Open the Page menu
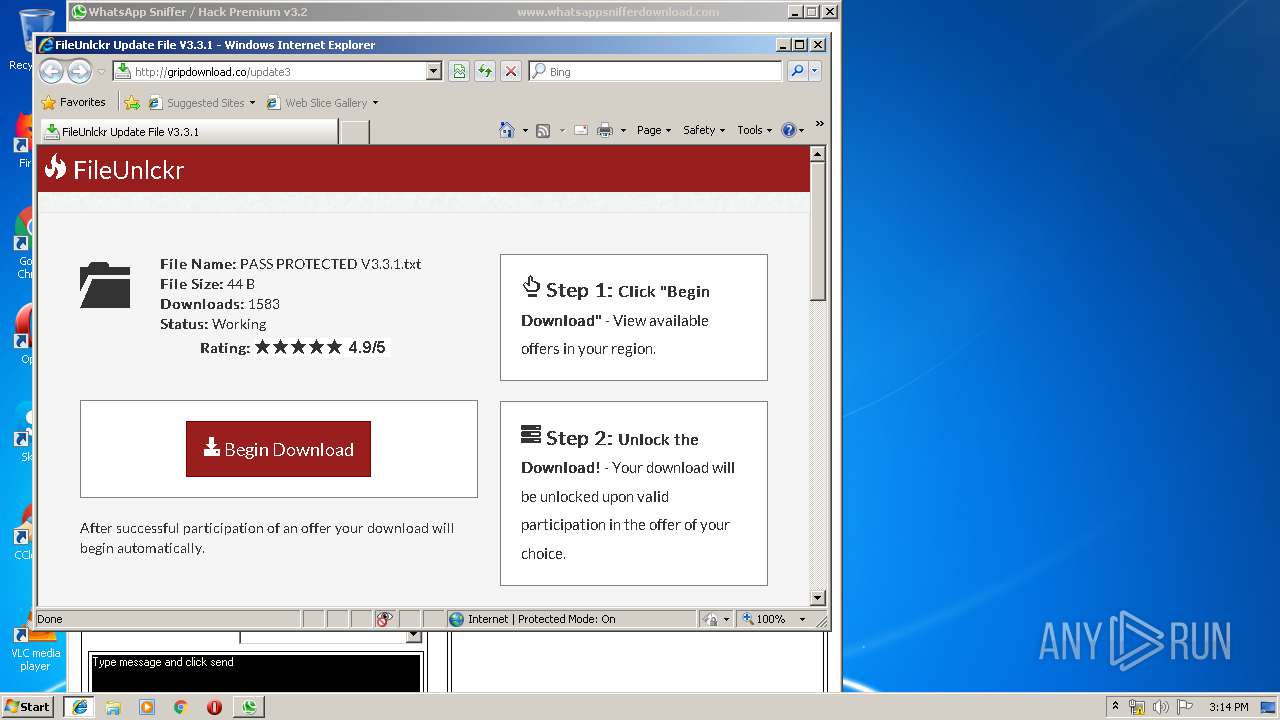 (654, 130)
